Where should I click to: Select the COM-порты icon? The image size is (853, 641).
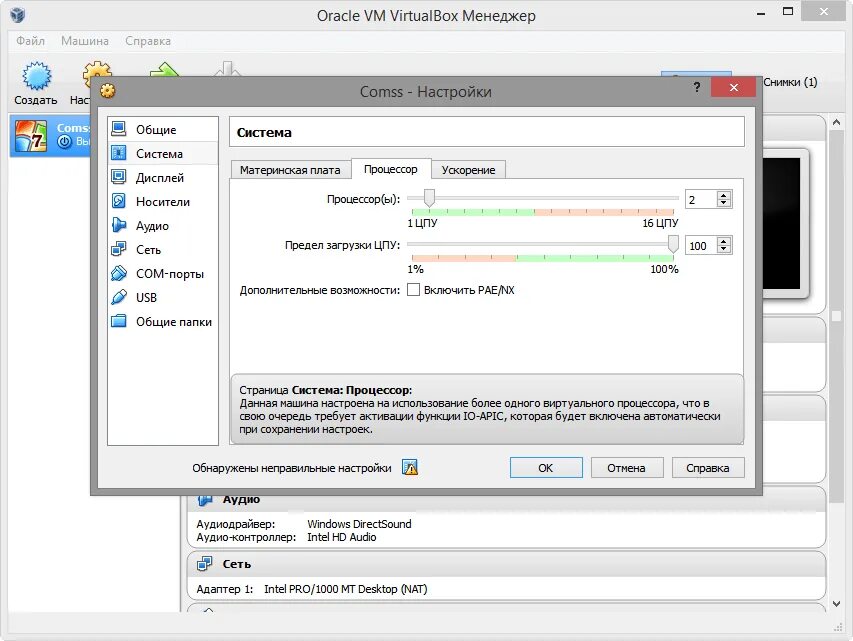coord(119,273)
